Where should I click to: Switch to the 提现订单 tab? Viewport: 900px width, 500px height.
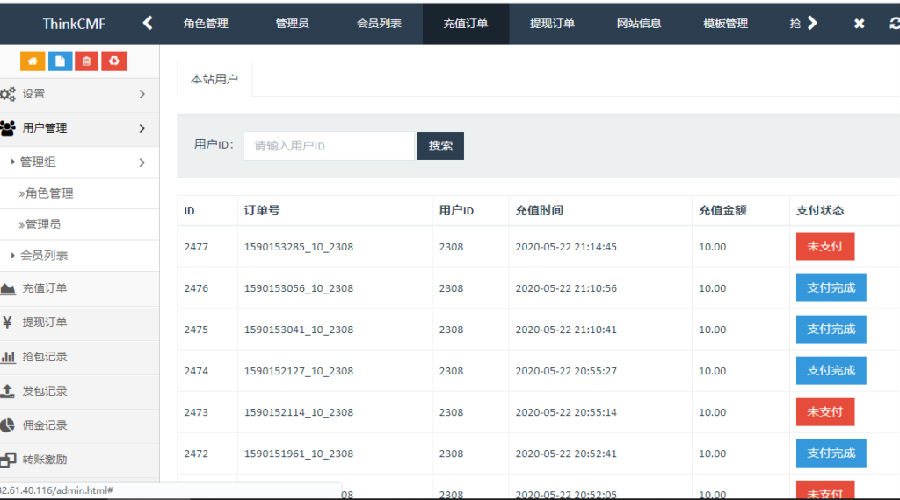[x=552, y=24]
